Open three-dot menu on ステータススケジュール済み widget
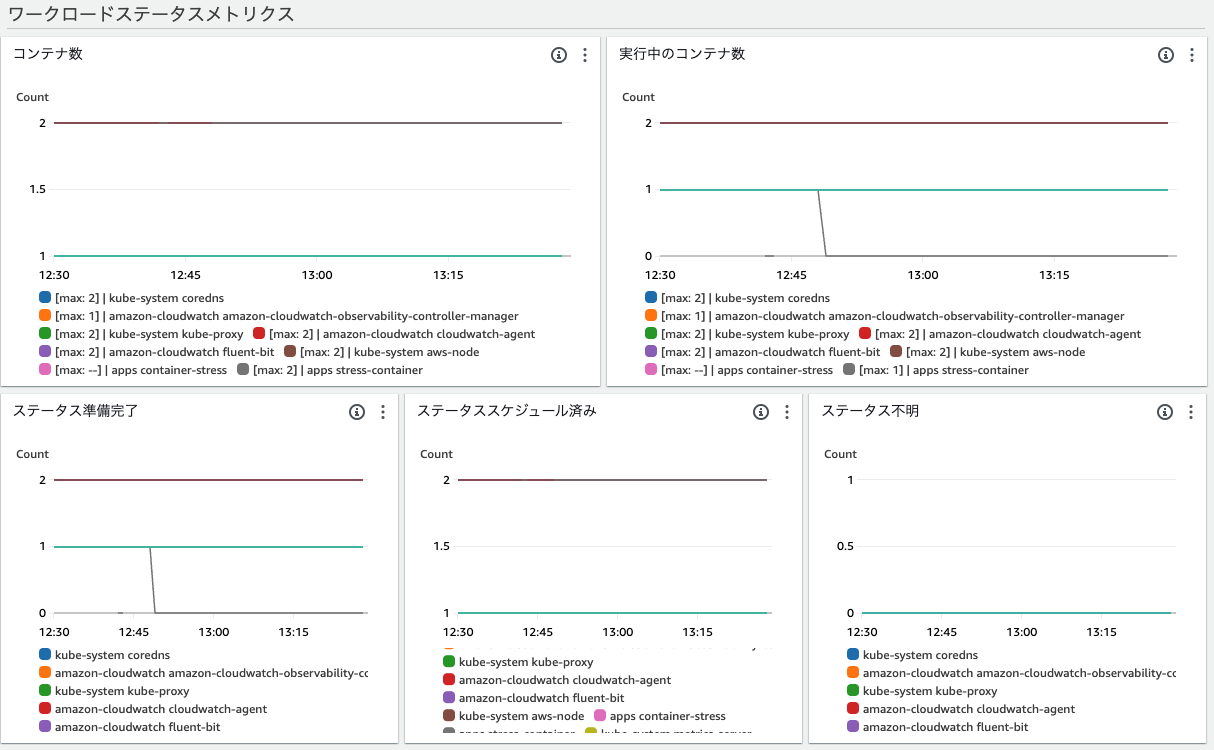This screenshot has width=1214, height=750. (787, 412)
